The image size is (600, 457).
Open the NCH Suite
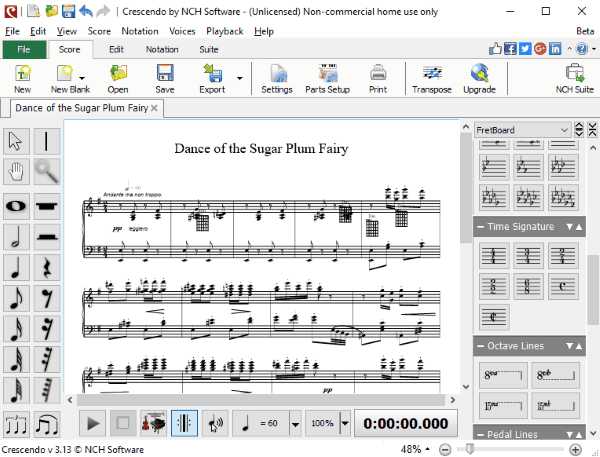click(x=574, y=78)
